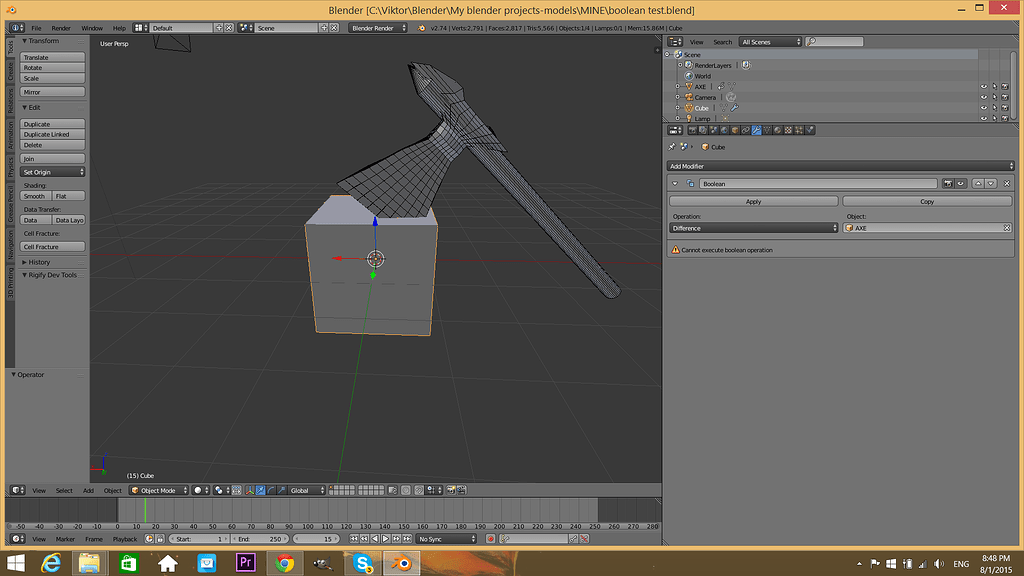Image resolution: width=1024 pixels, height=576 pixels.
Task: Collapse the Boolean modifier panel triangle
Action: pyautogui.click(x=675, y=184)
